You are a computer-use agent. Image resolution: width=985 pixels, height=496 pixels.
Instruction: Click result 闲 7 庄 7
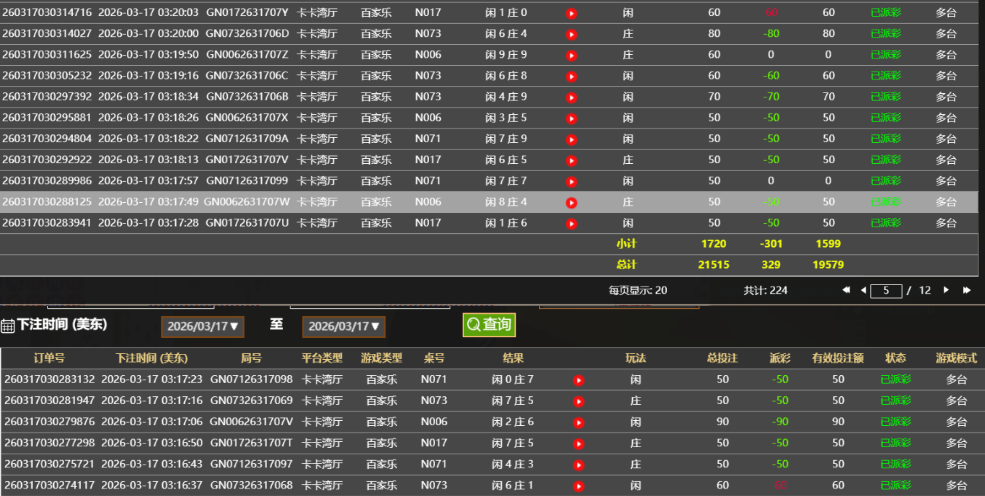506,181
